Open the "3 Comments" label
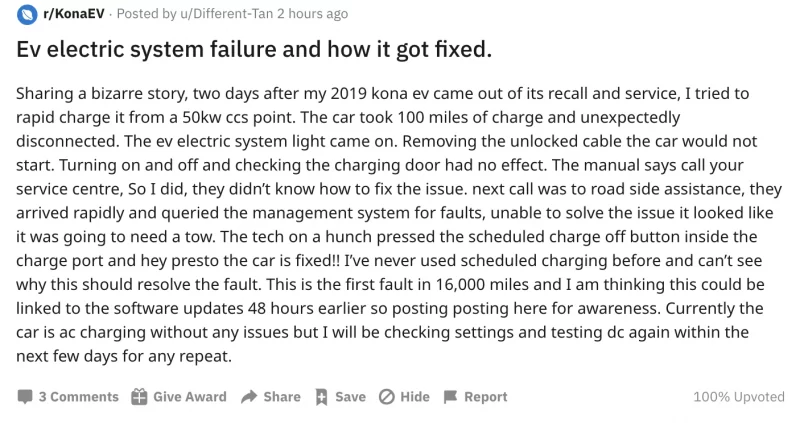The height and width of the screenshot is (423, 800). (x=79, y=397)
